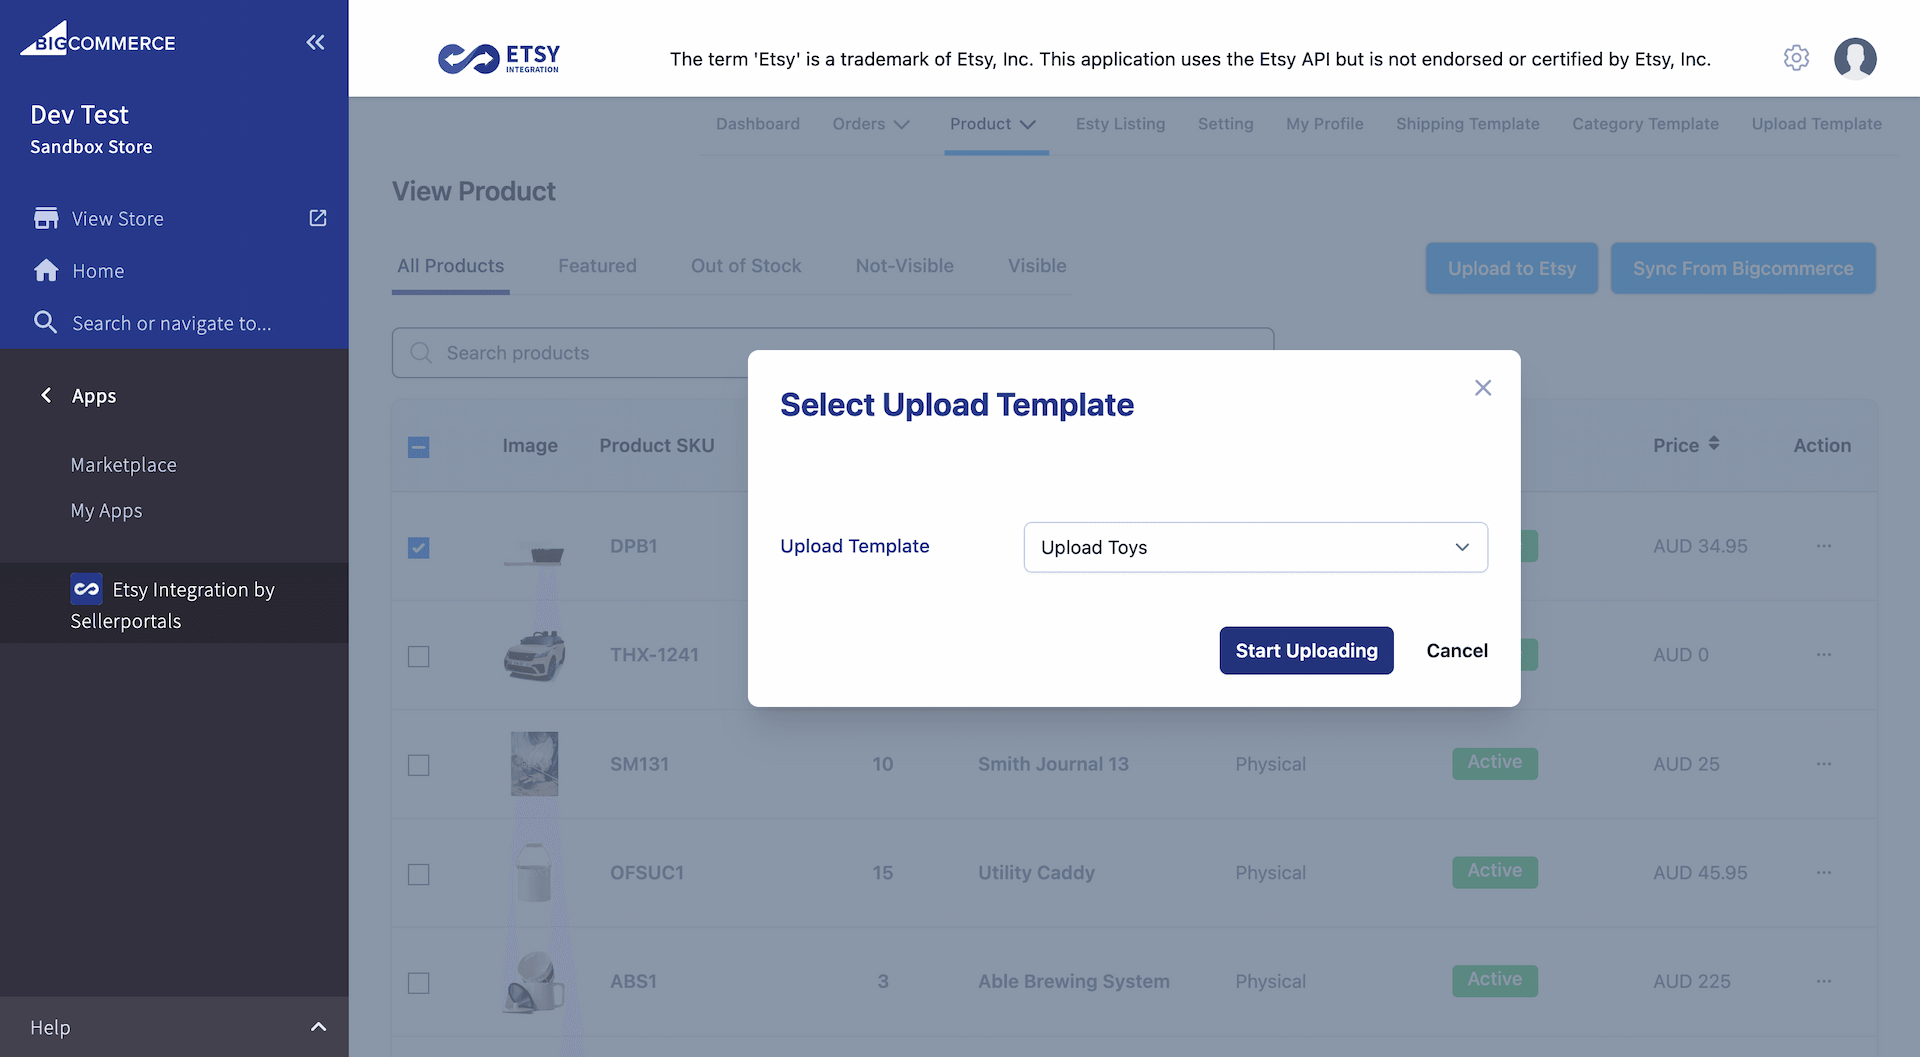The image size is (1920, 1057).
Task: Click the Etsy Integration logo in header
Action: coord(499,59)
